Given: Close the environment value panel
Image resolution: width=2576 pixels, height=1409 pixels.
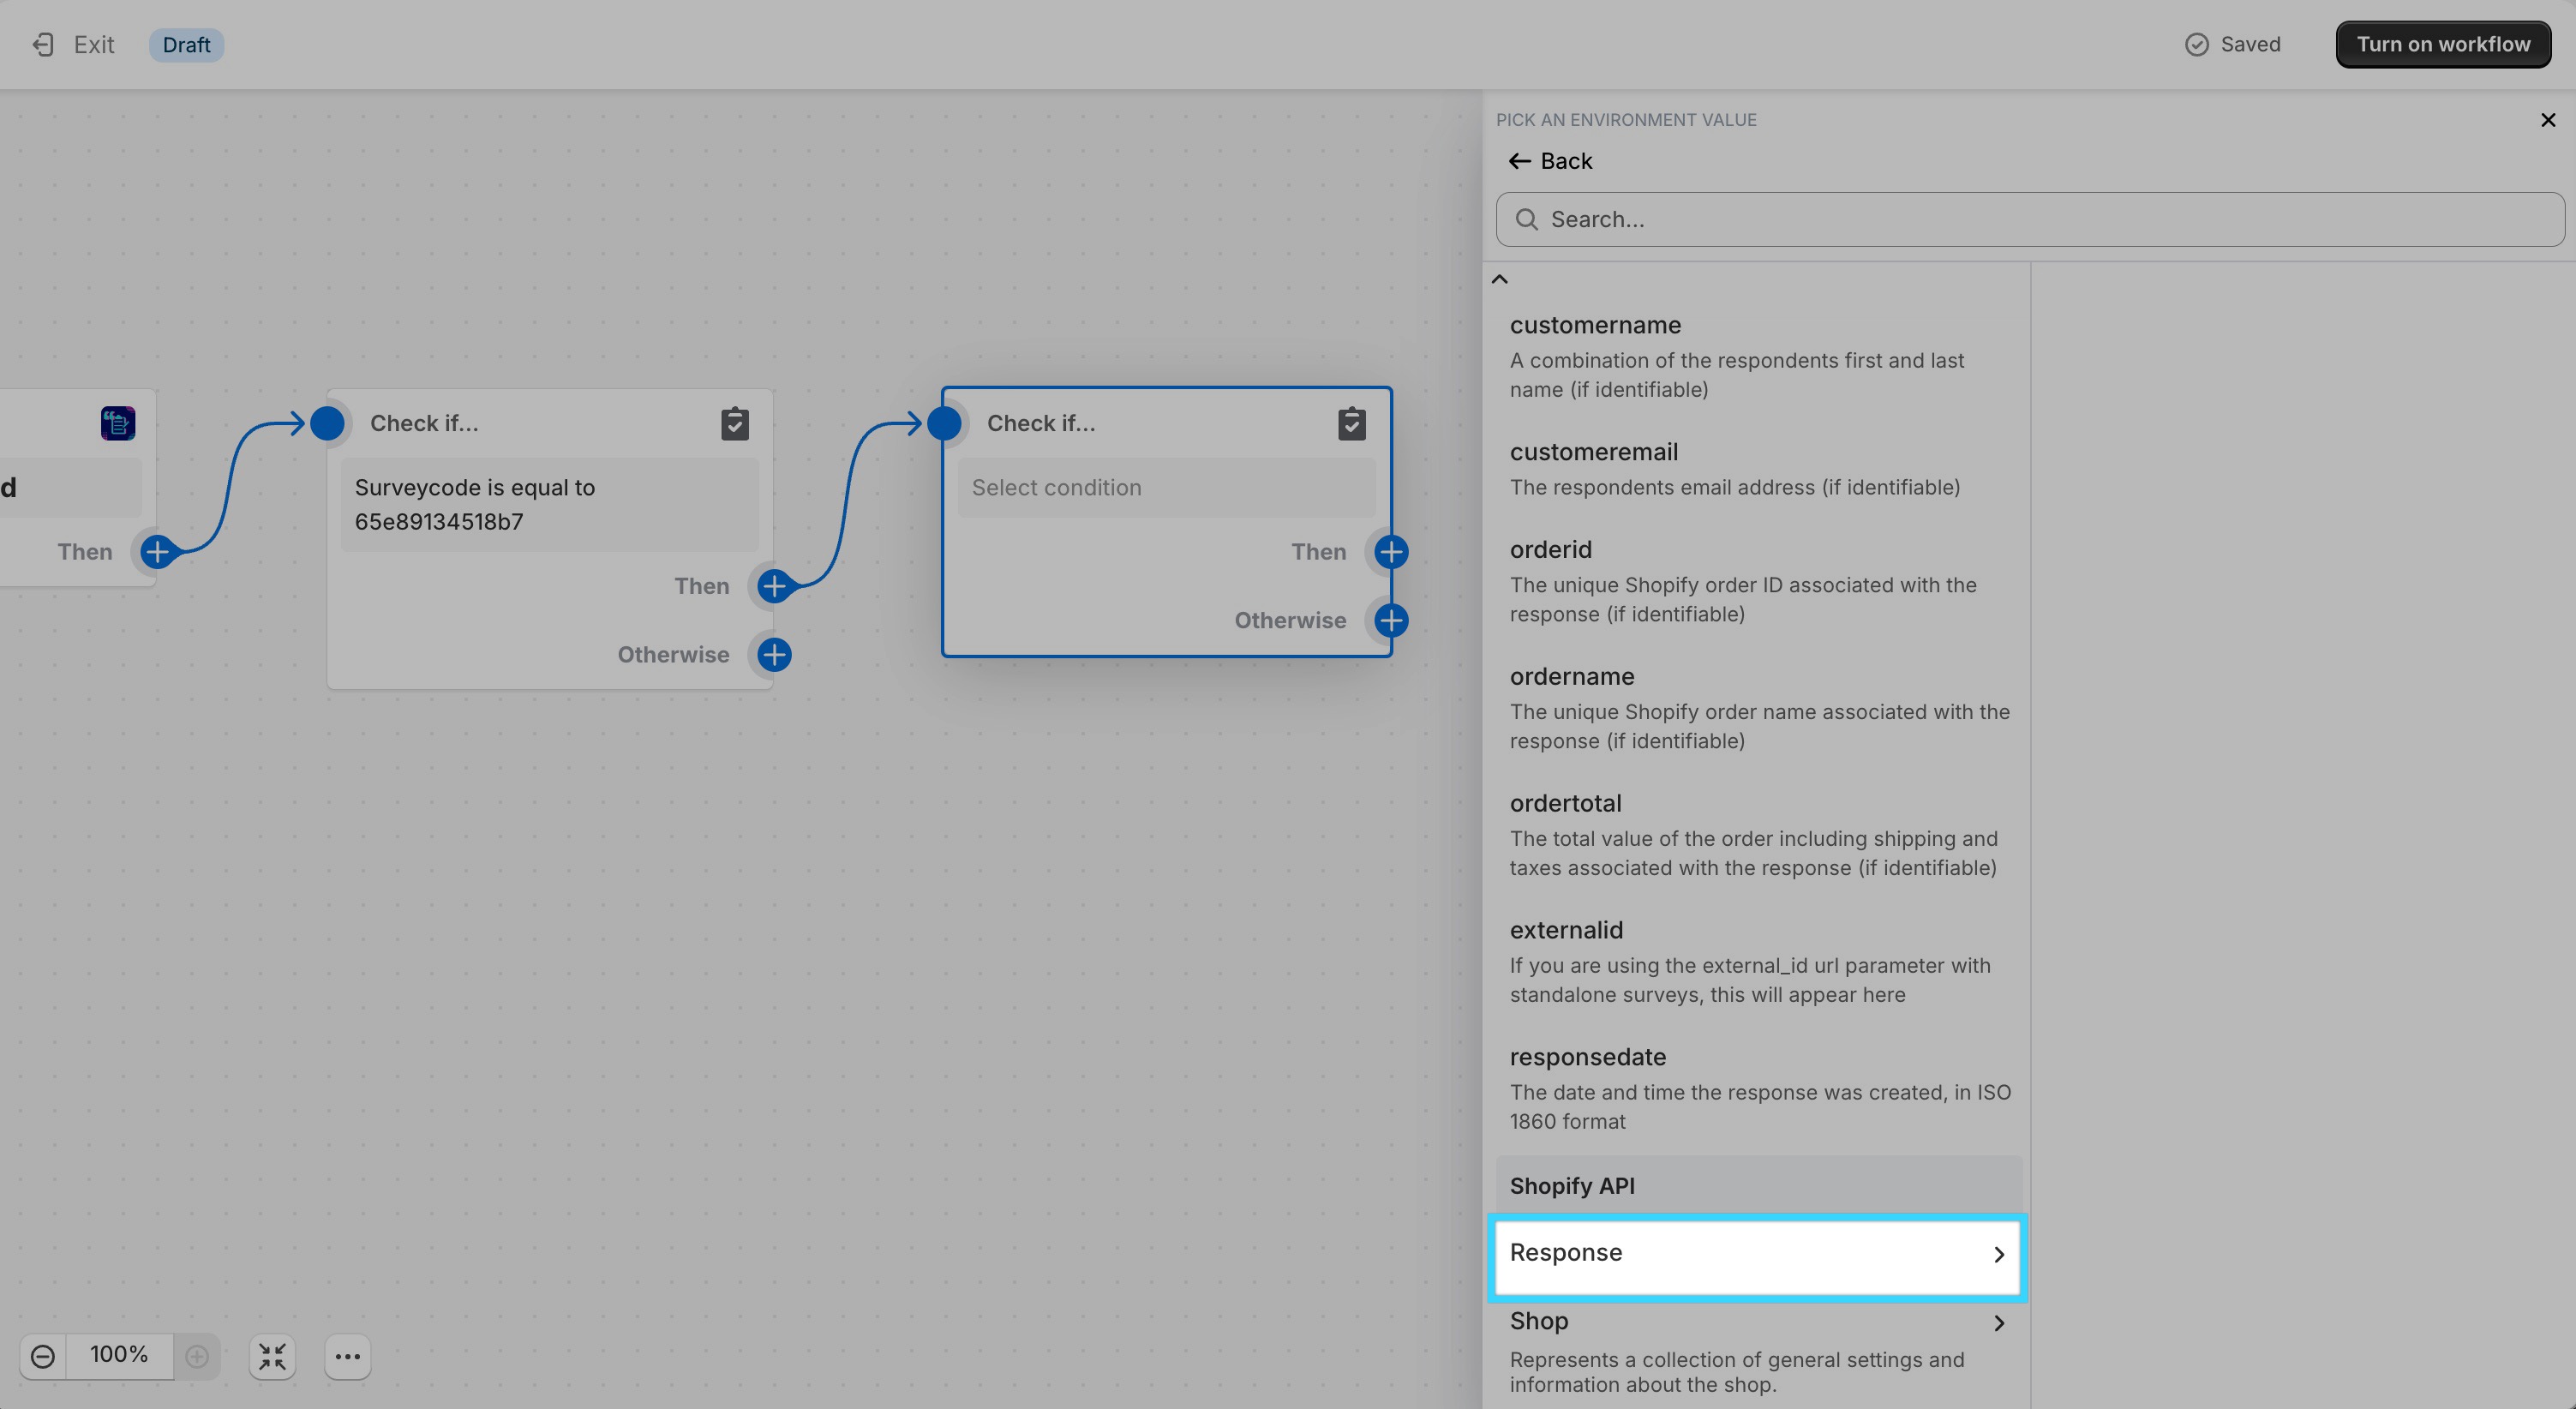Looking at the screenshot, I should [2548, 120].
